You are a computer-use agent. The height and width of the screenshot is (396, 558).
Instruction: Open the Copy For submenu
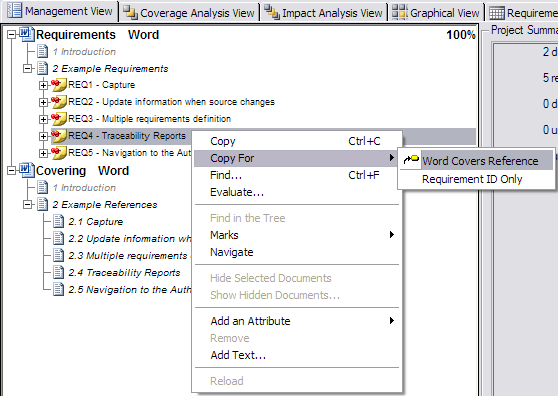coord(297,158)
